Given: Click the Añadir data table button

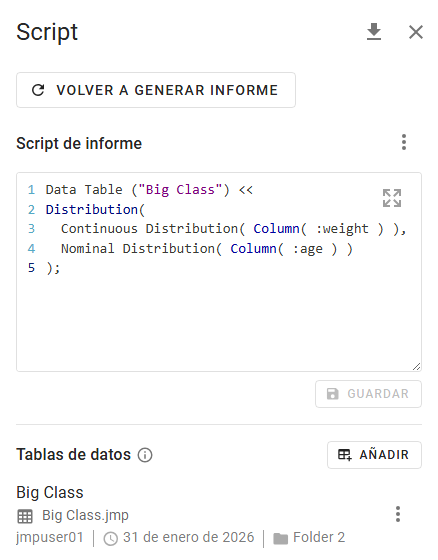Looking at the screenshot, I should (x=374, y=455).
